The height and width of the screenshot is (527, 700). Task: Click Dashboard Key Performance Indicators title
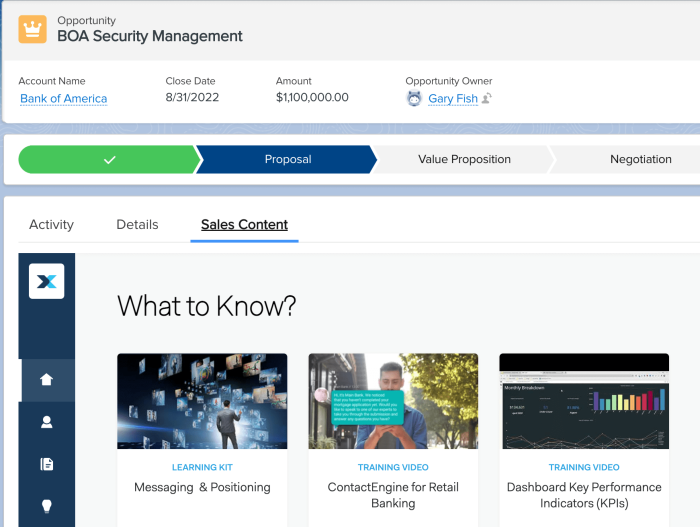pyautogui.click(x=584, y=495)
